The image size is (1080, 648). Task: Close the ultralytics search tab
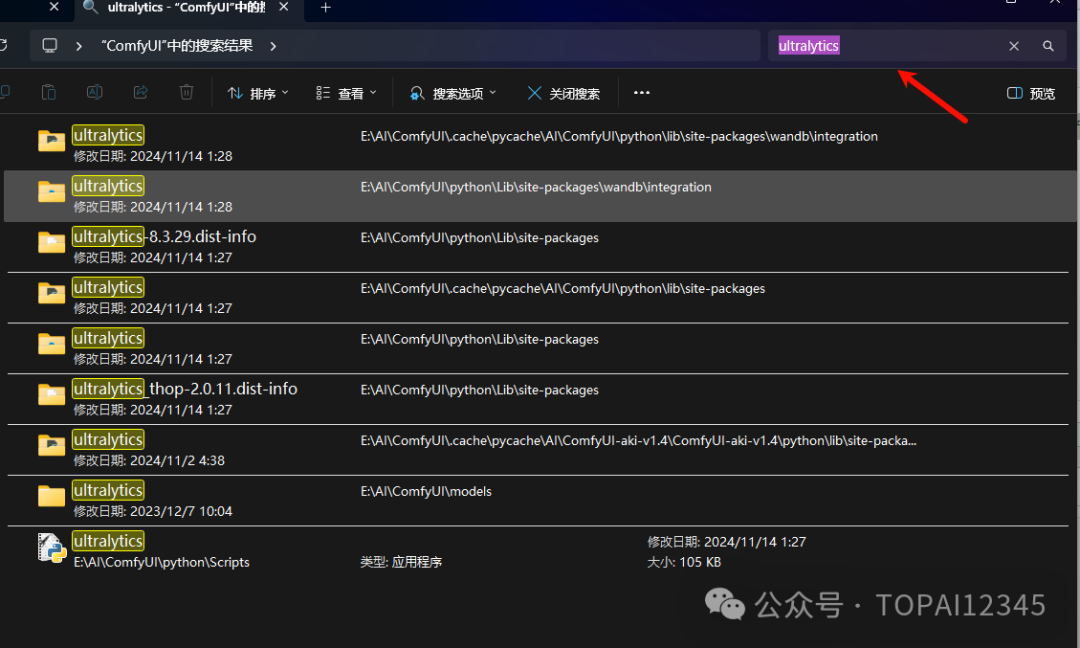pos(283,7)
